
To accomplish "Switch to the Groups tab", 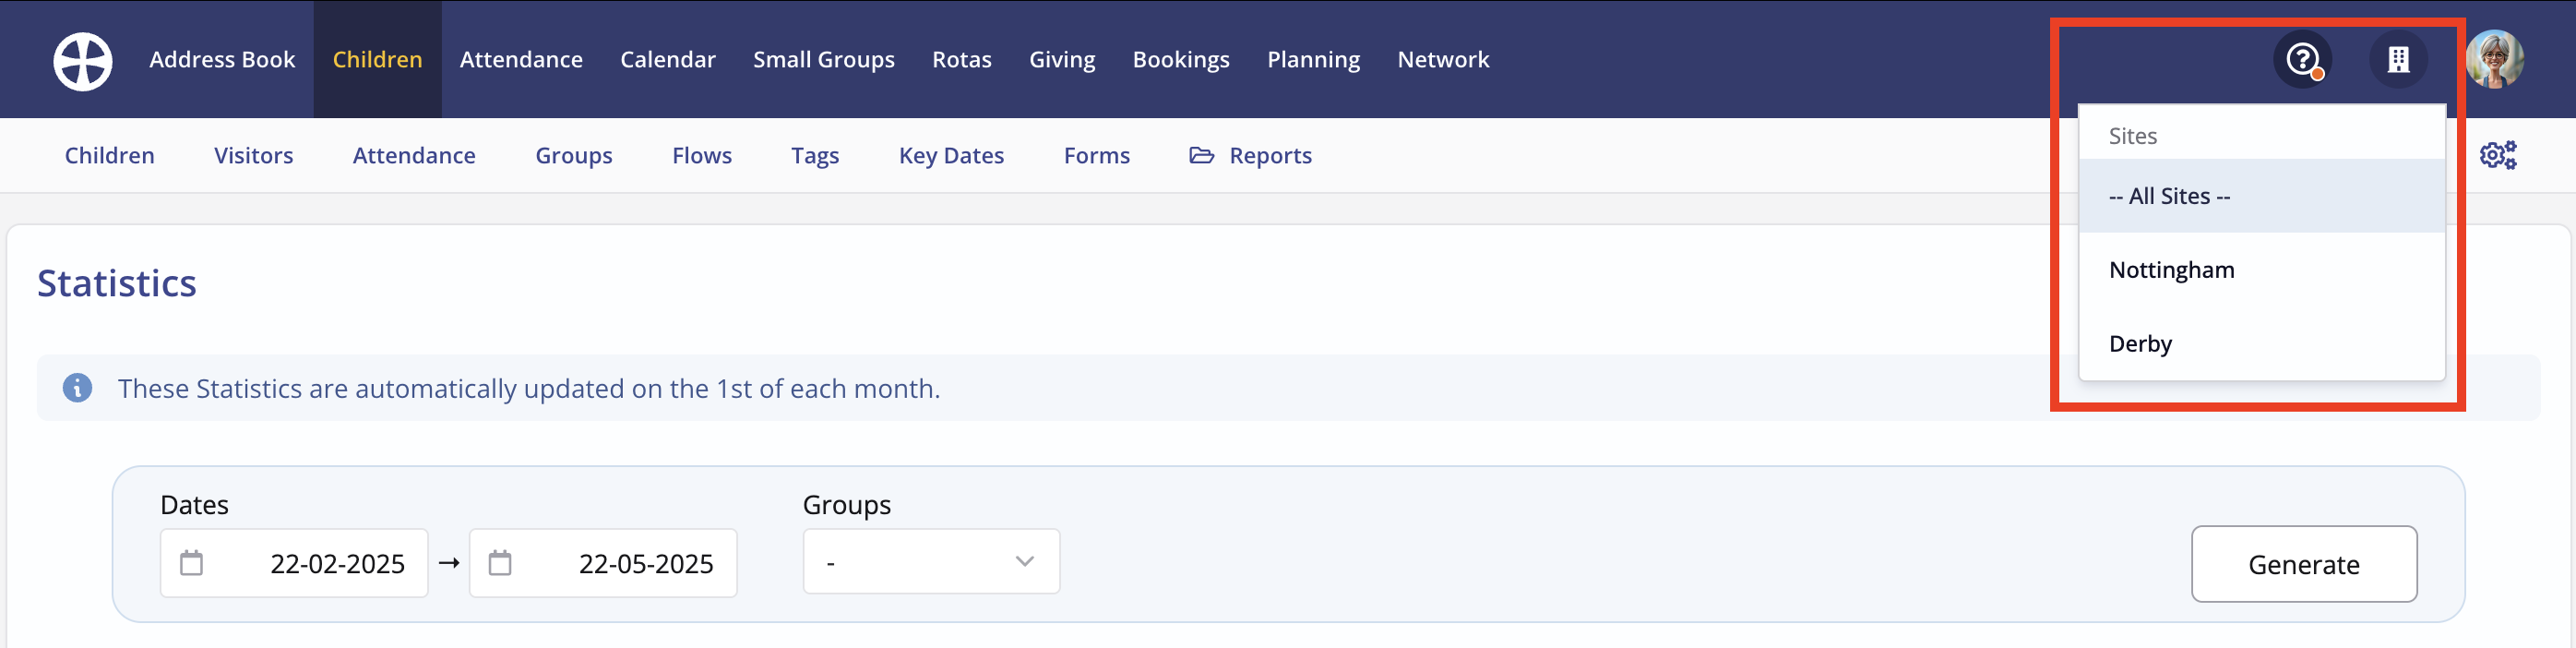I will 574,156.
